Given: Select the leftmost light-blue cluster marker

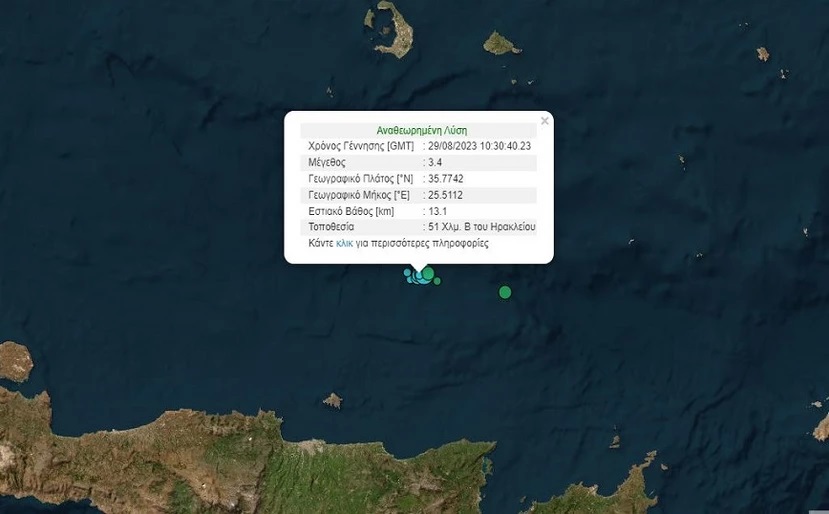Looking at the screenshot, I should [407, 273].
